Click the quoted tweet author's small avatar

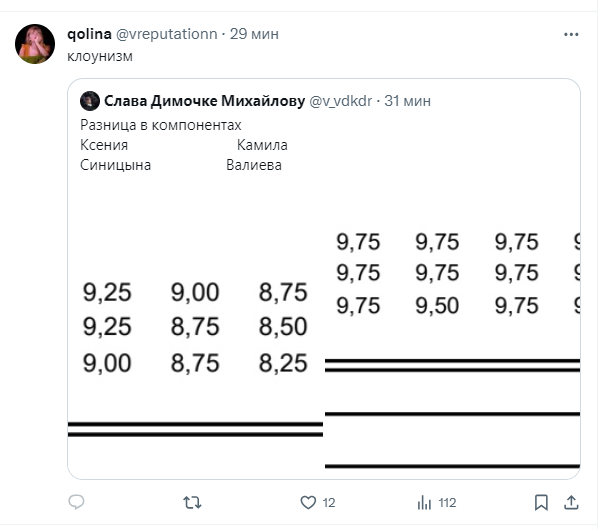(x=89, y=101)
